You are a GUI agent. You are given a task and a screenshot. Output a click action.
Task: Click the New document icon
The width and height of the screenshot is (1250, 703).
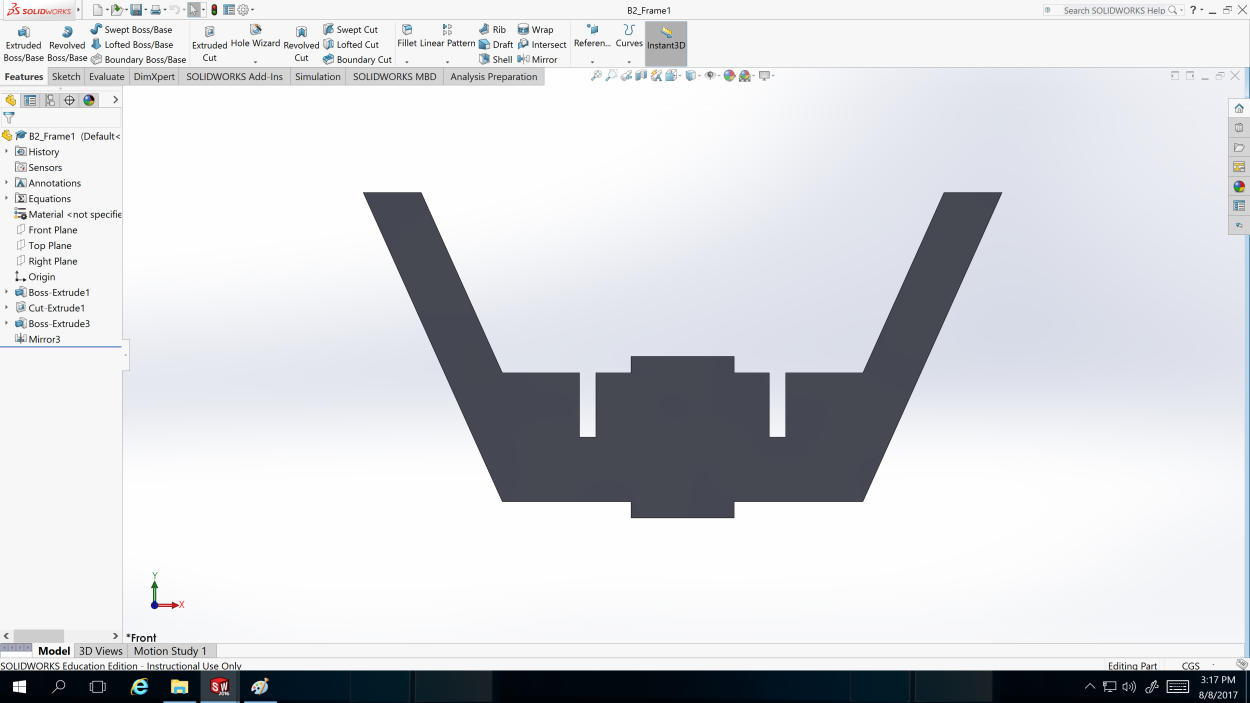97,10
